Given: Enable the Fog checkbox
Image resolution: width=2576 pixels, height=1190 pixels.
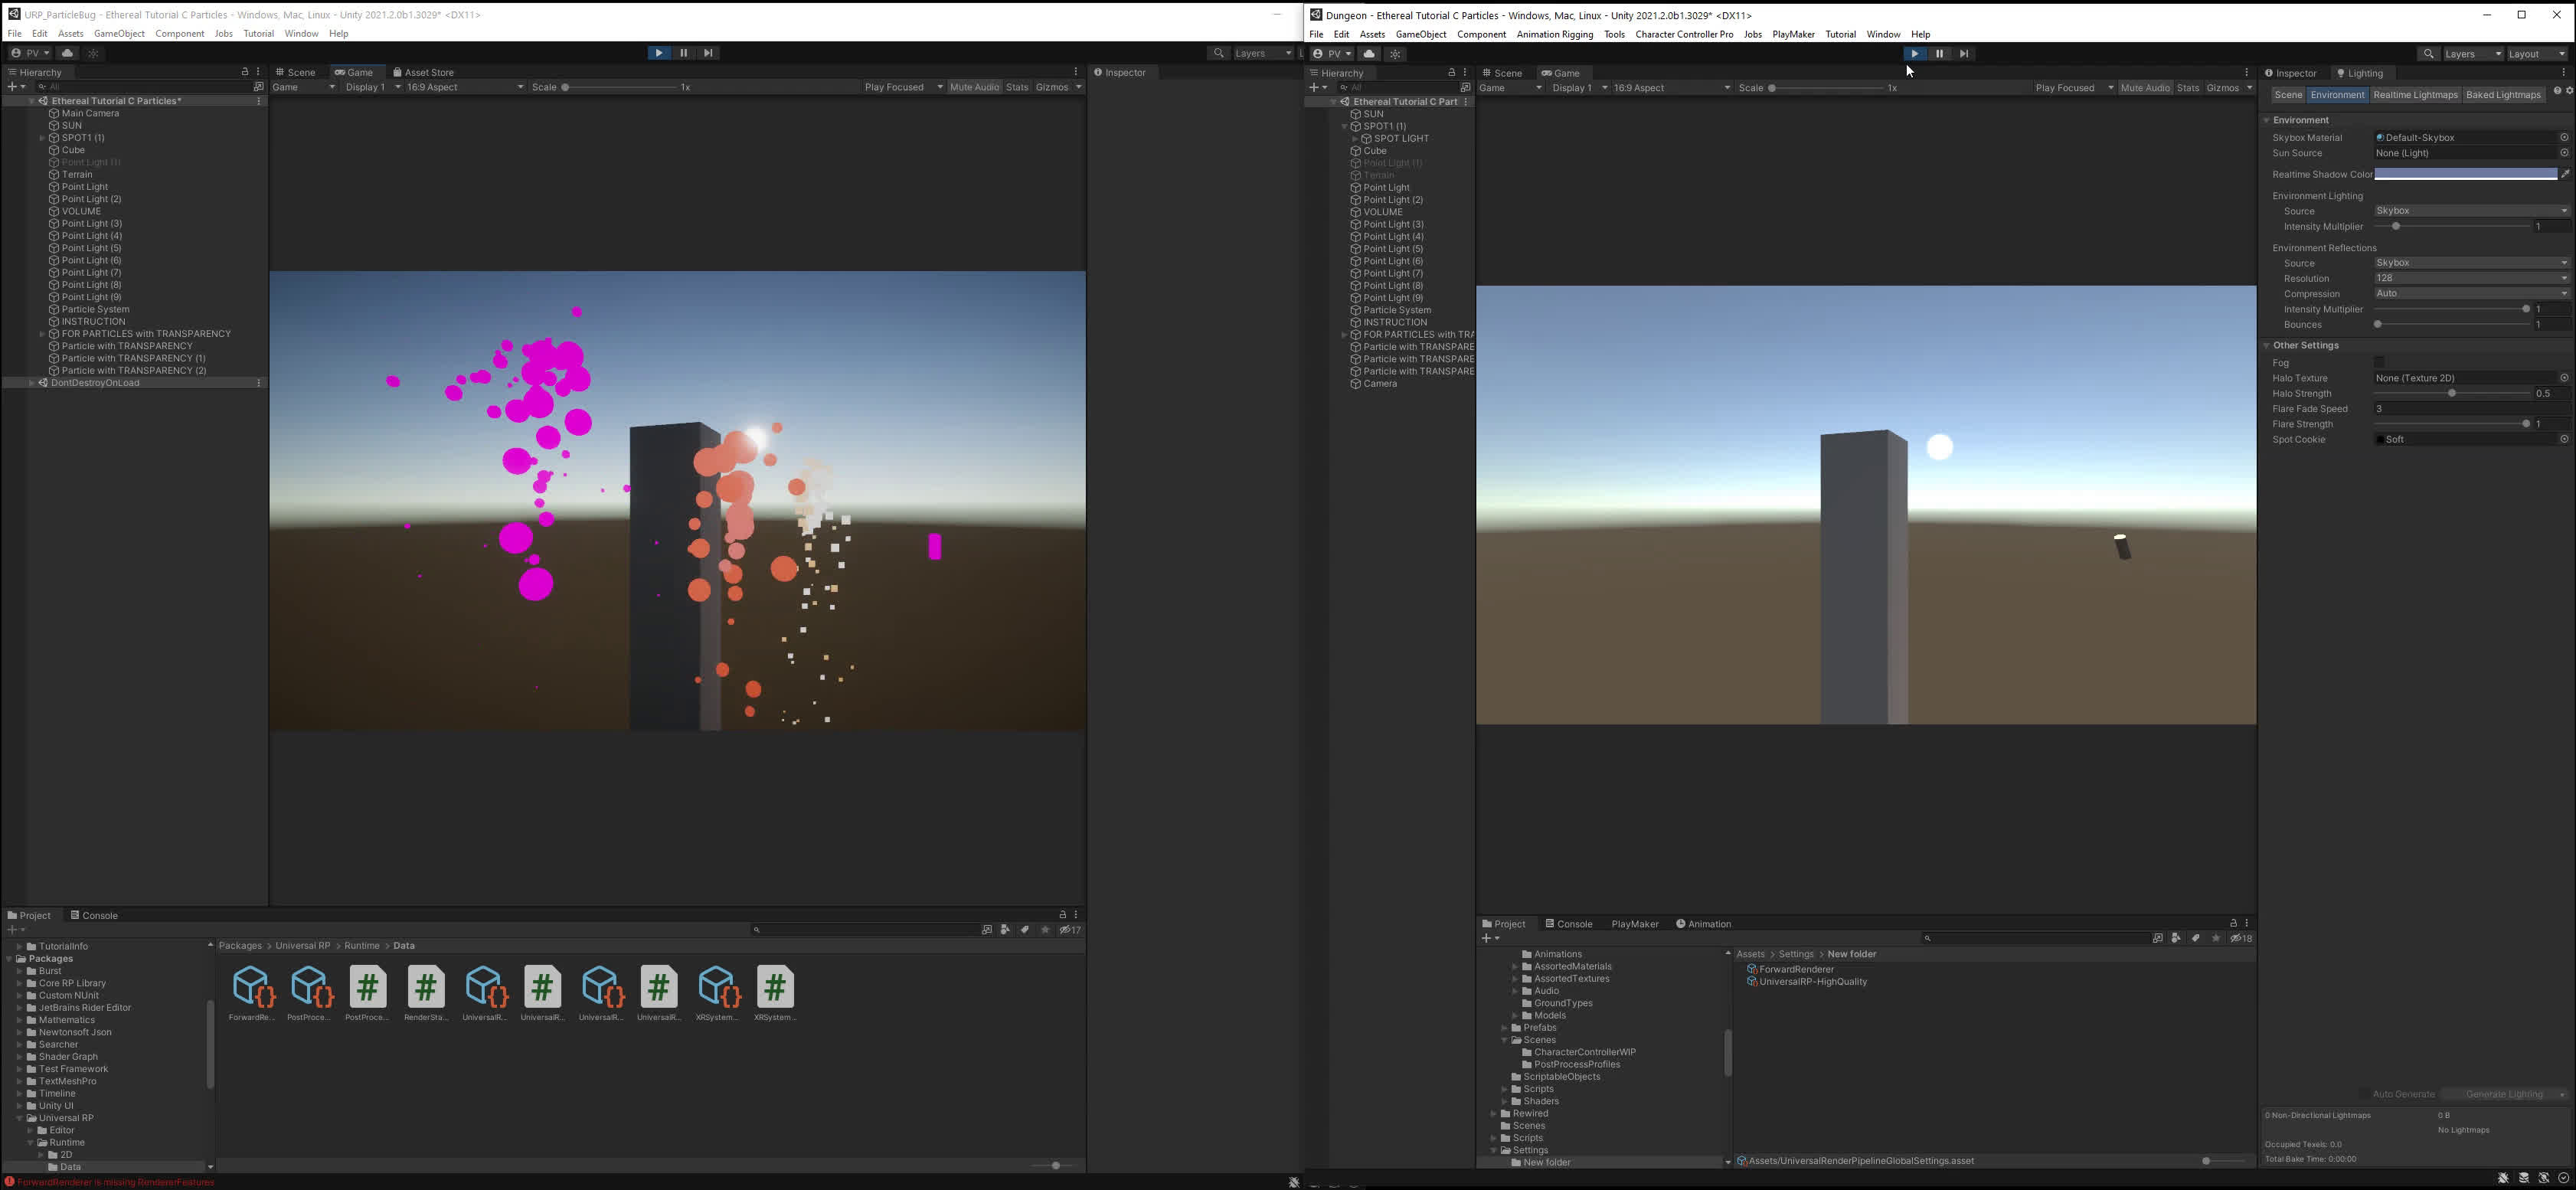Looking at the screenshot, I should coord(2379,363).
